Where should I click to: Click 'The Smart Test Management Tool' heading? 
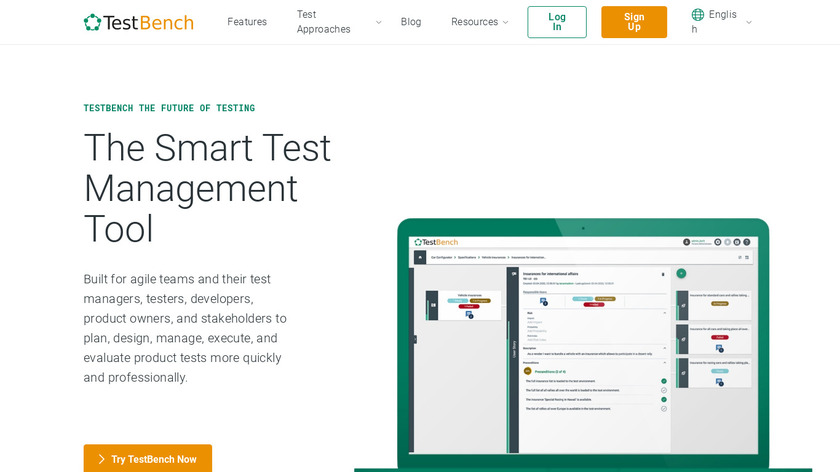point(207,188)
